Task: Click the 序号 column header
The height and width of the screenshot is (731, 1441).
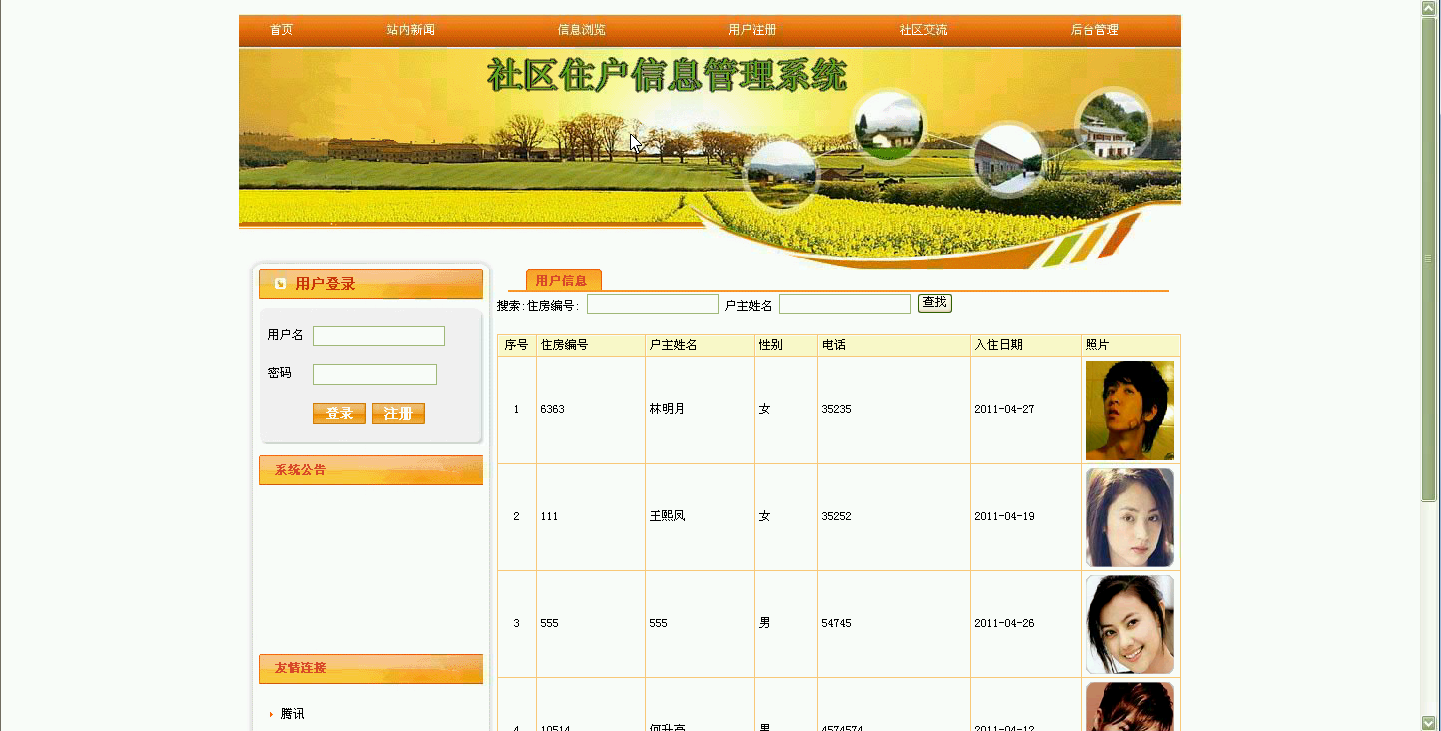Action: (x=516, y=345)
